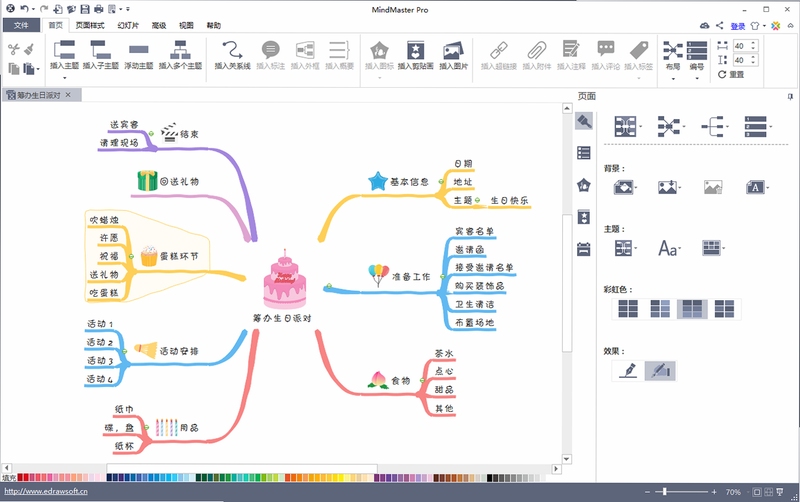Collapse the 食物 branch expander
This screenshot has height=502, width=800.
(422, 381)
